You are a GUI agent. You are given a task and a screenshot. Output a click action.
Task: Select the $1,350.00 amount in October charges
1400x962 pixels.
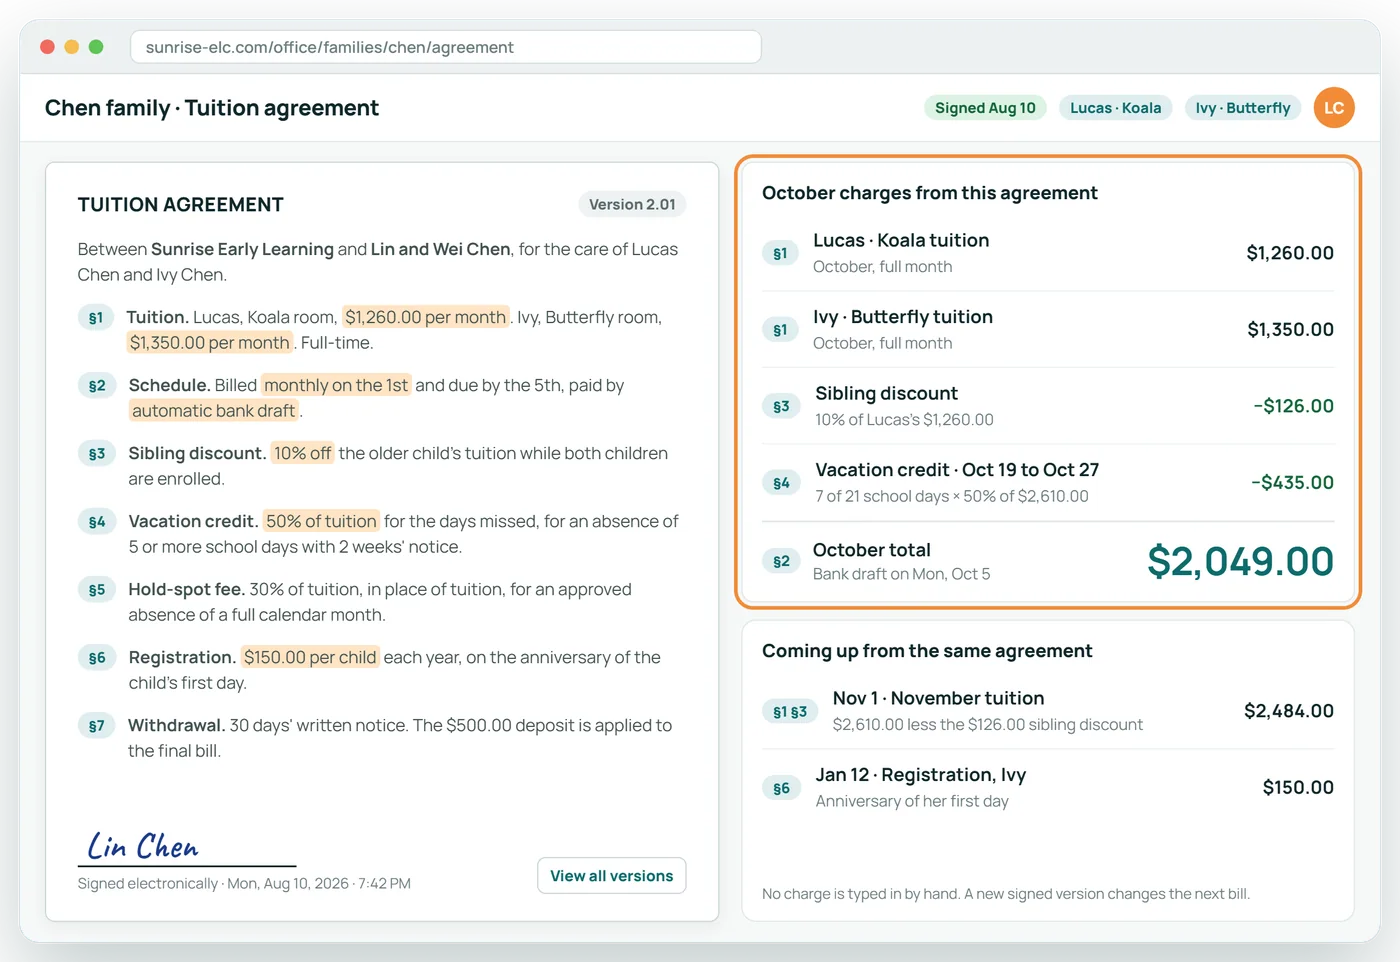coord(1290,330)
